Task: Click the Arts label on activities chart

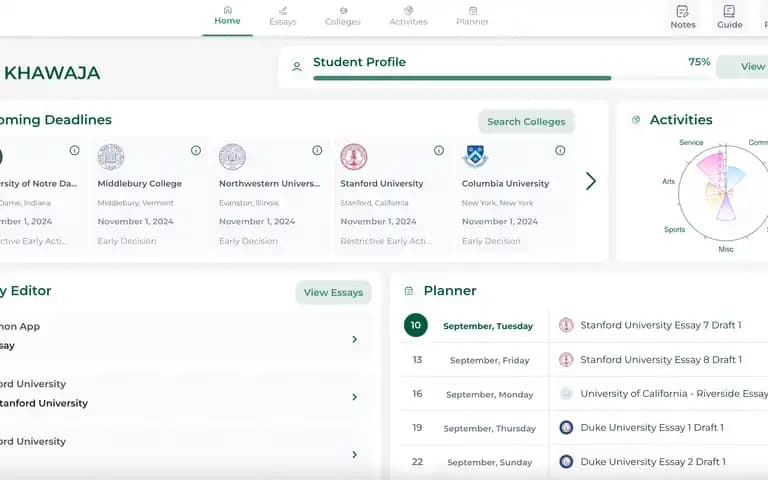Action: [x=669, y=181]
